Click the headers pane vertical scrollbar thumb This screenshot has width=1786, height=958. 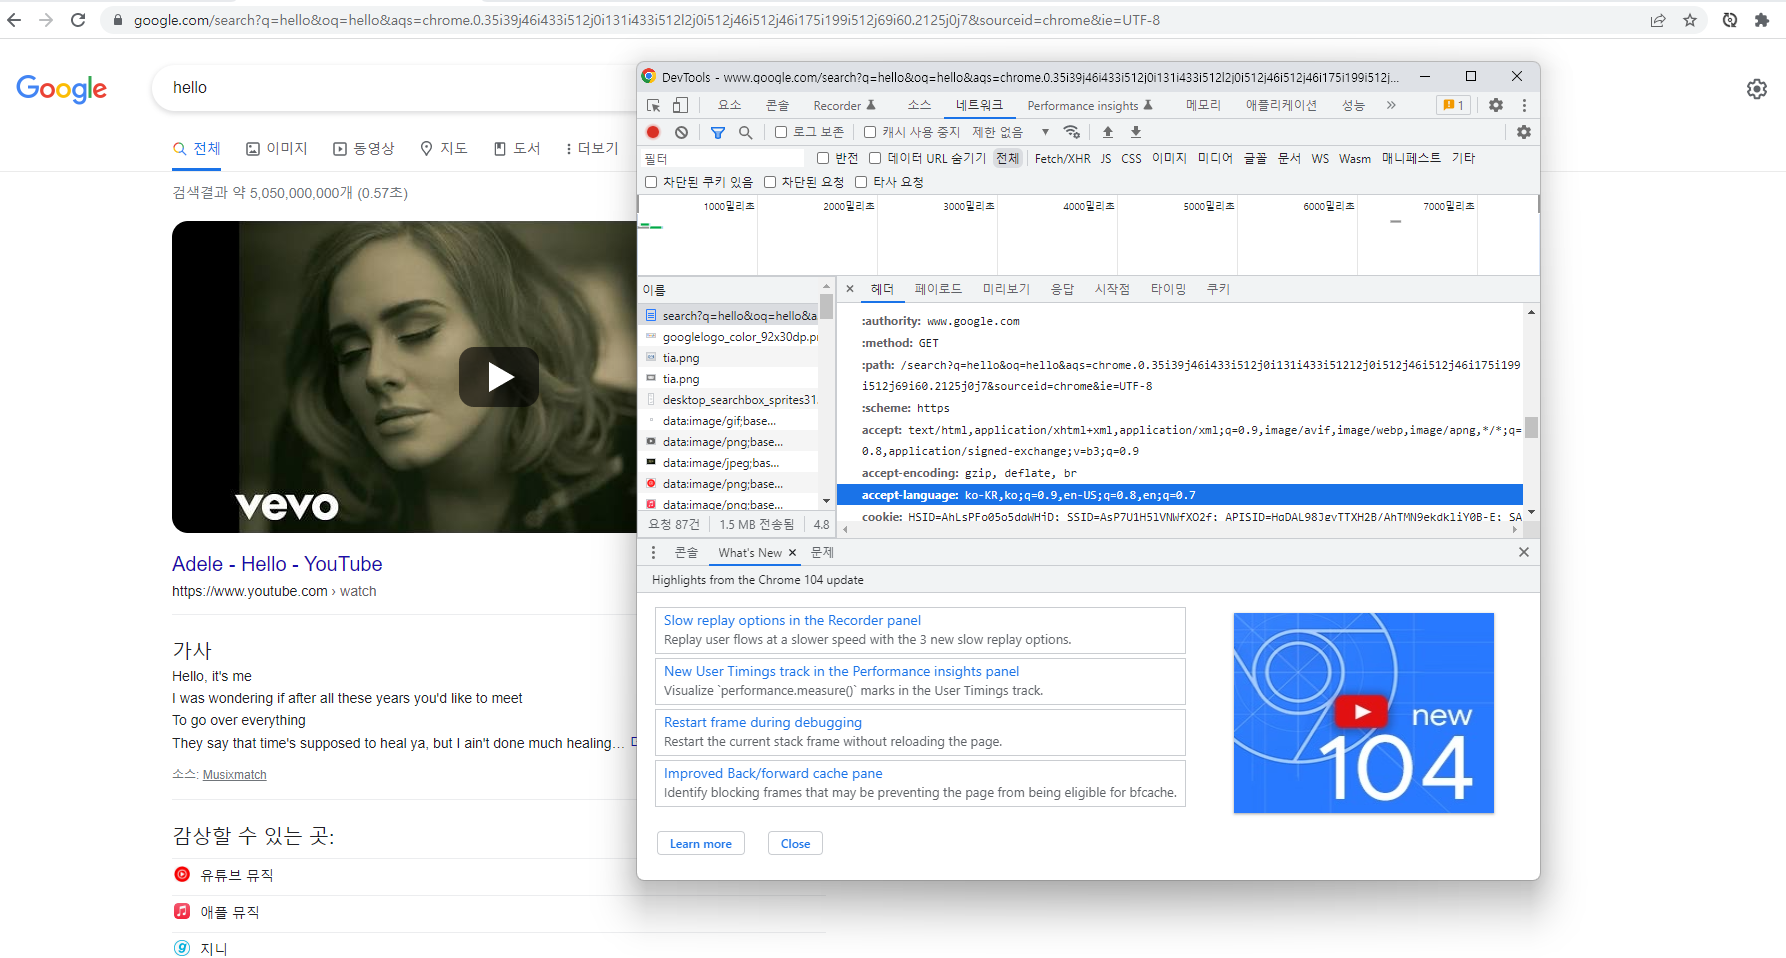(x=1531, y=427)
